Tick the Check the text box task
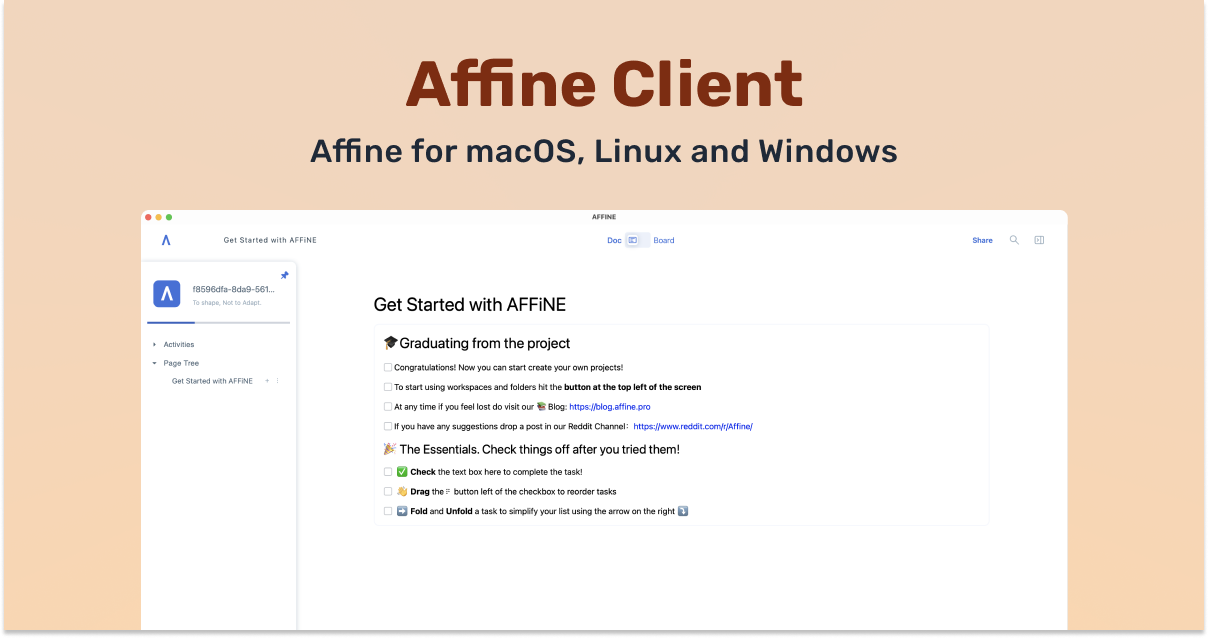Screen dimensions: 1208x638 388,471
